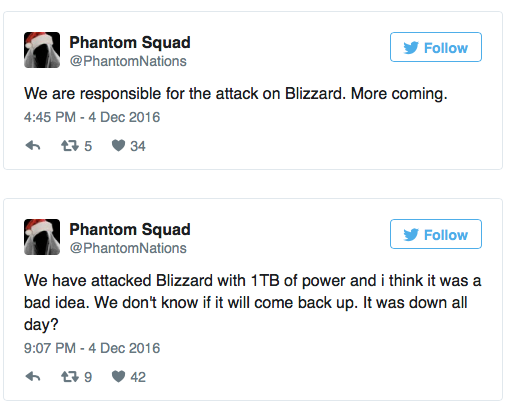Click Follow button on first tweet

436,47
